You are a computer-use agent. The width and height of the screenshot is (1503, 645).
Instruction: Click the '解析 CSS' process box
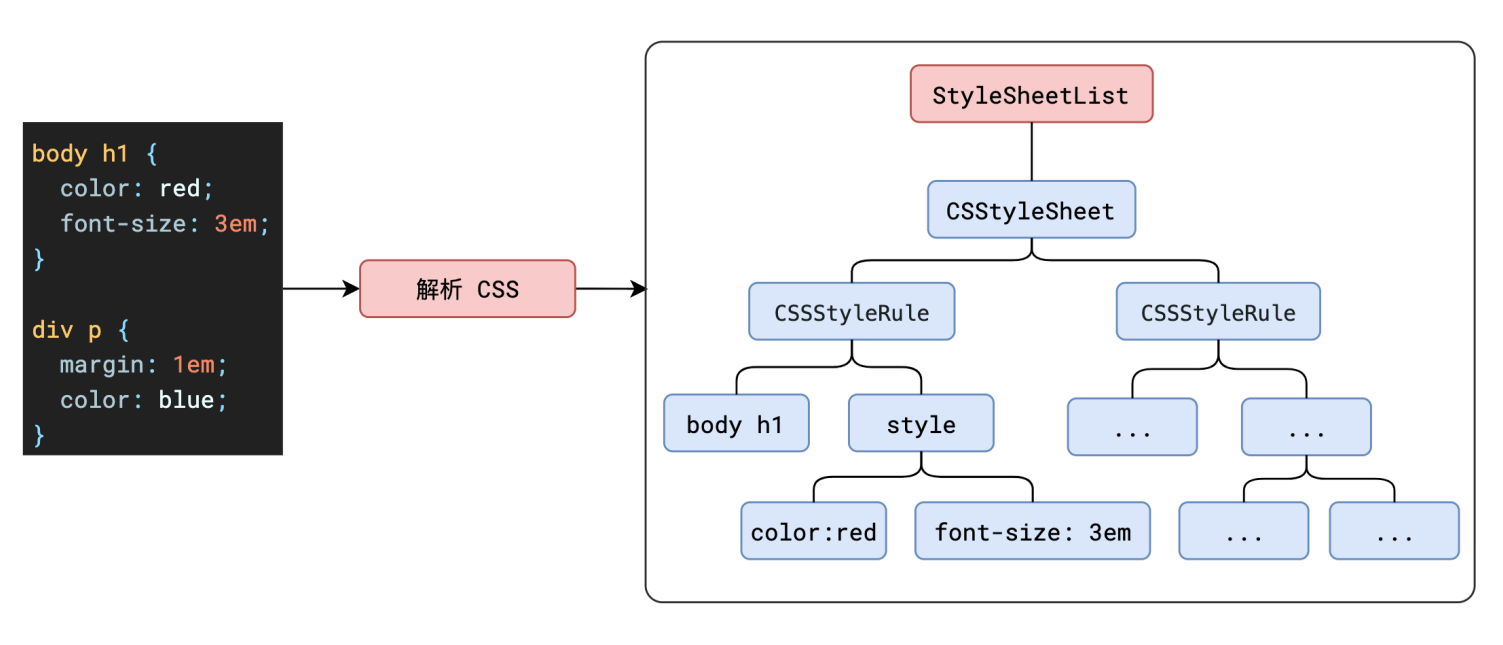[x=467, y=288]
